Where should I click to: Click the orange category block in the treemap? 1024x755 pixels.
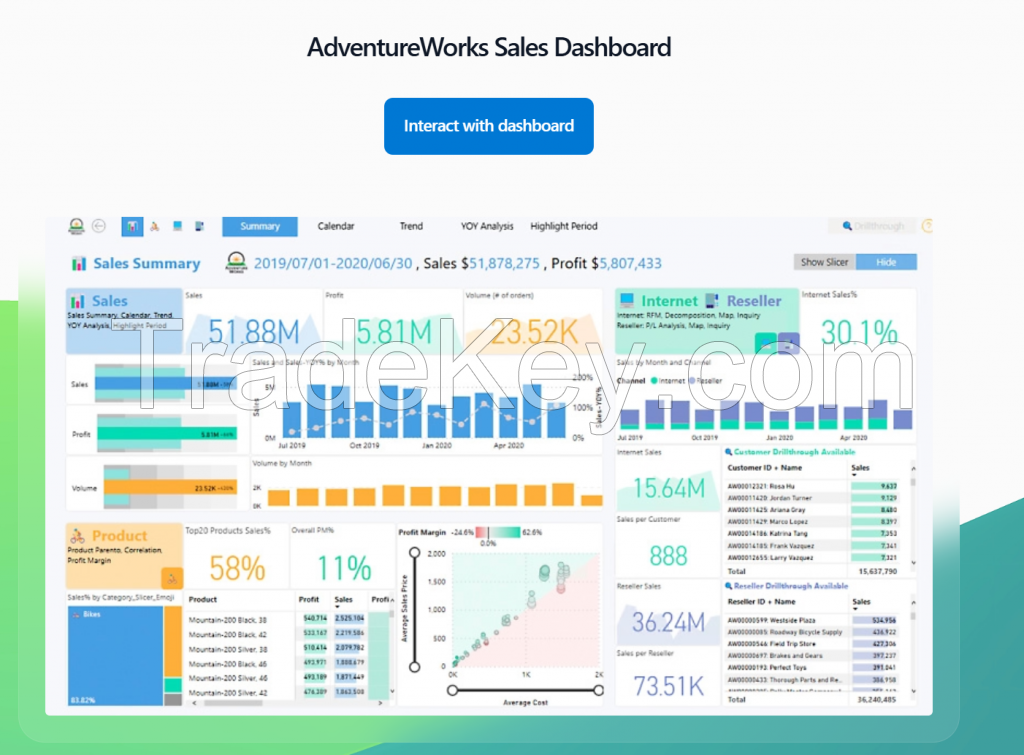(x=173, y=641)
